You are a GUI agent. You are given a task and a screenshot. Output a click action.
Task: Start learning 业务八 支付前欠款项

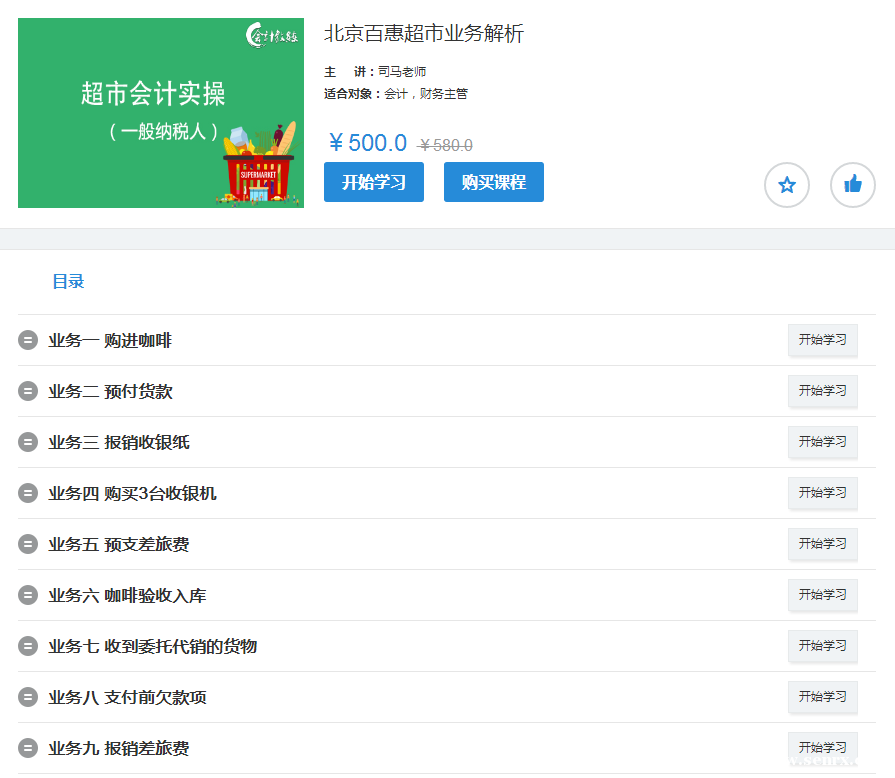point(822,697)
